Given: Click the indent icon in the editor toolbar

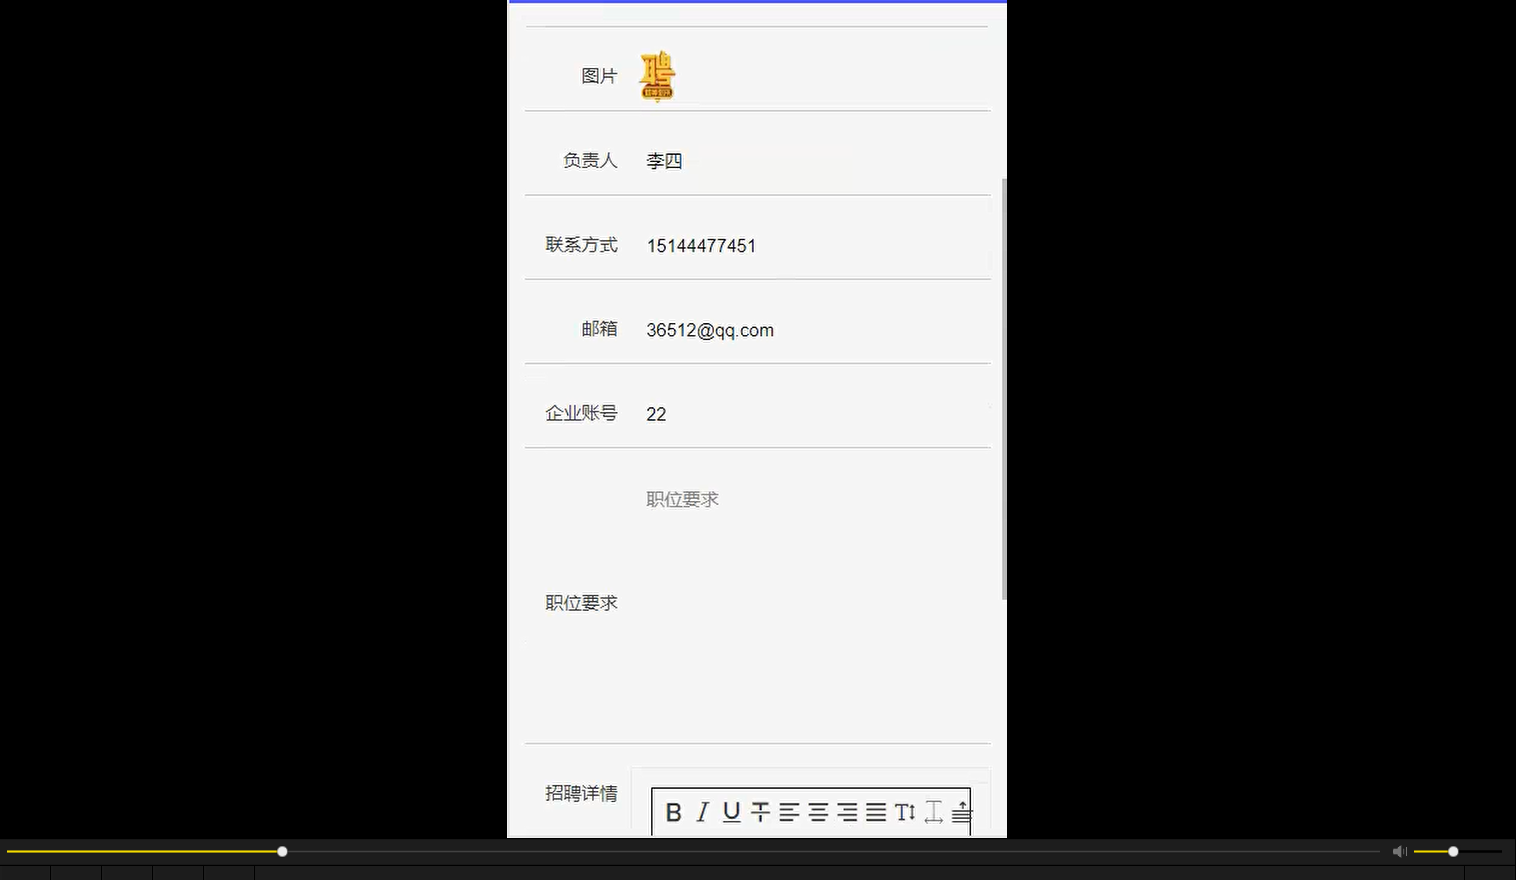Looking at the screenshot, I should pos(961,812).
